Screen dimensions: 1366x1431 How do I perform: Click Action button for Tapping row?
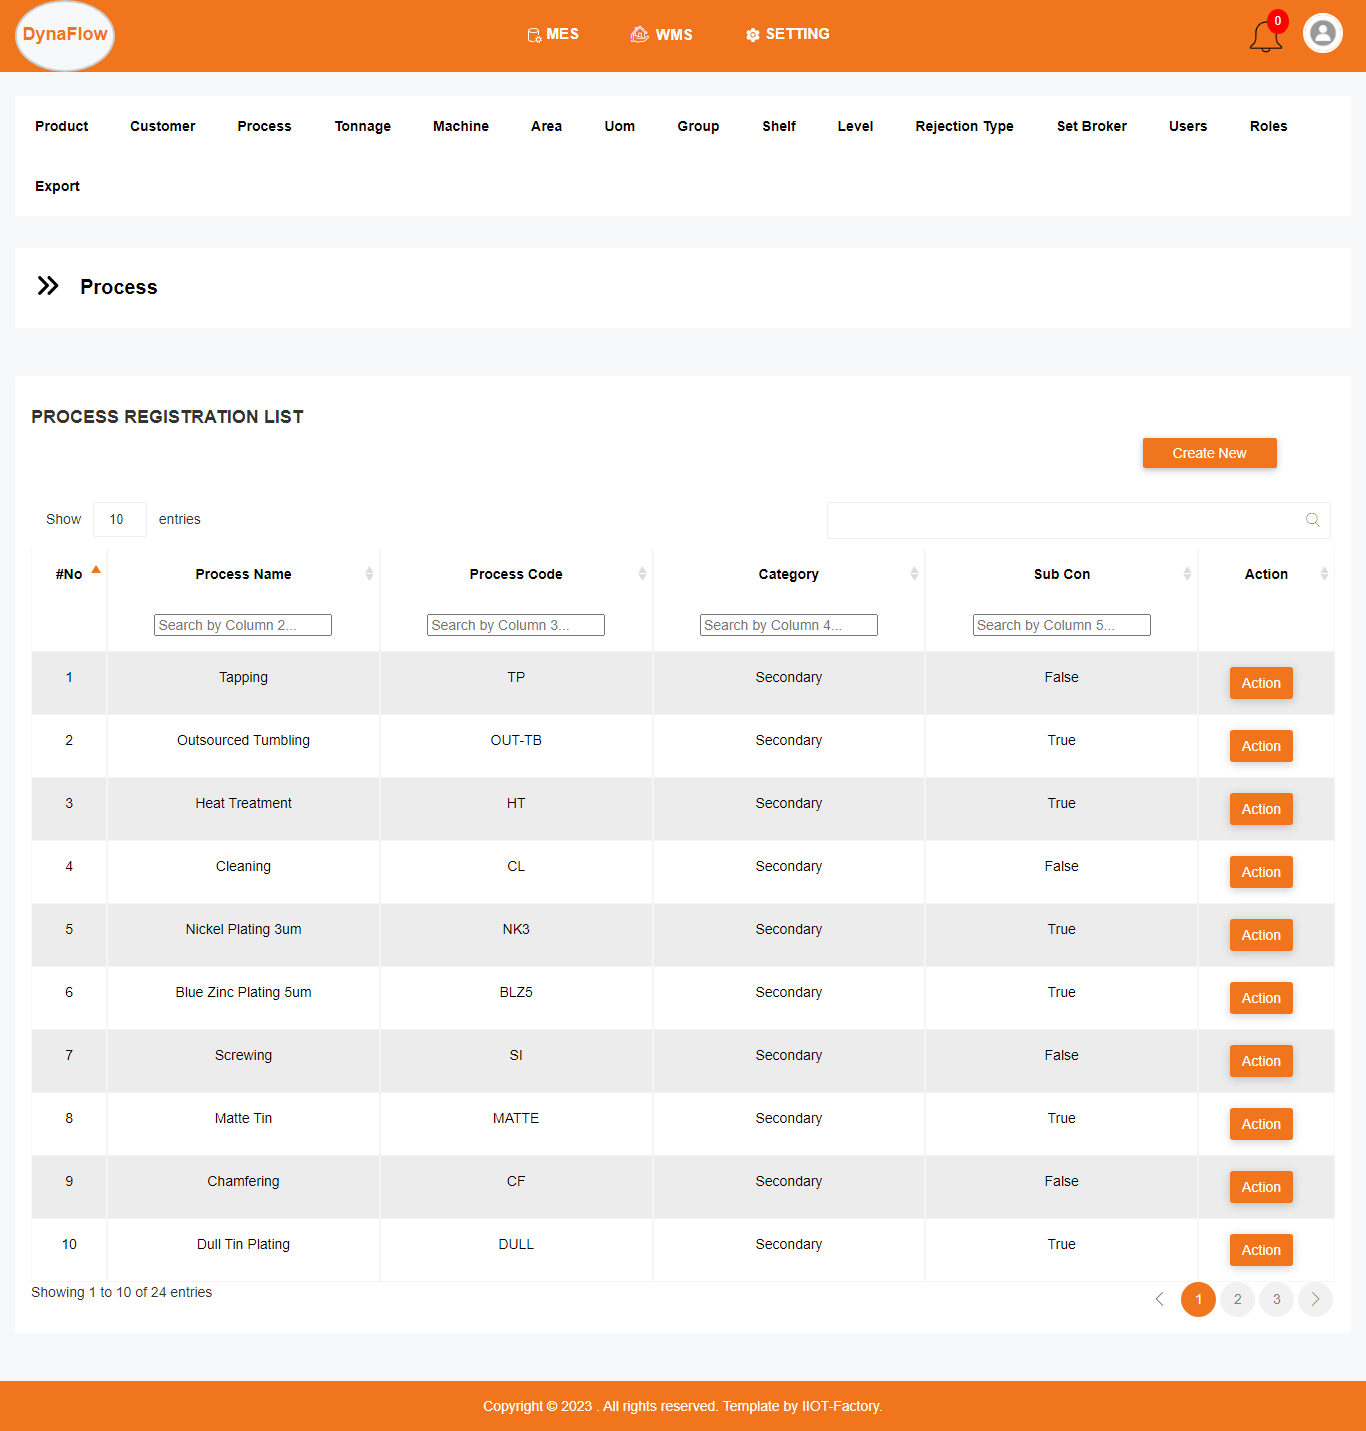click(x=1261, y=683)
